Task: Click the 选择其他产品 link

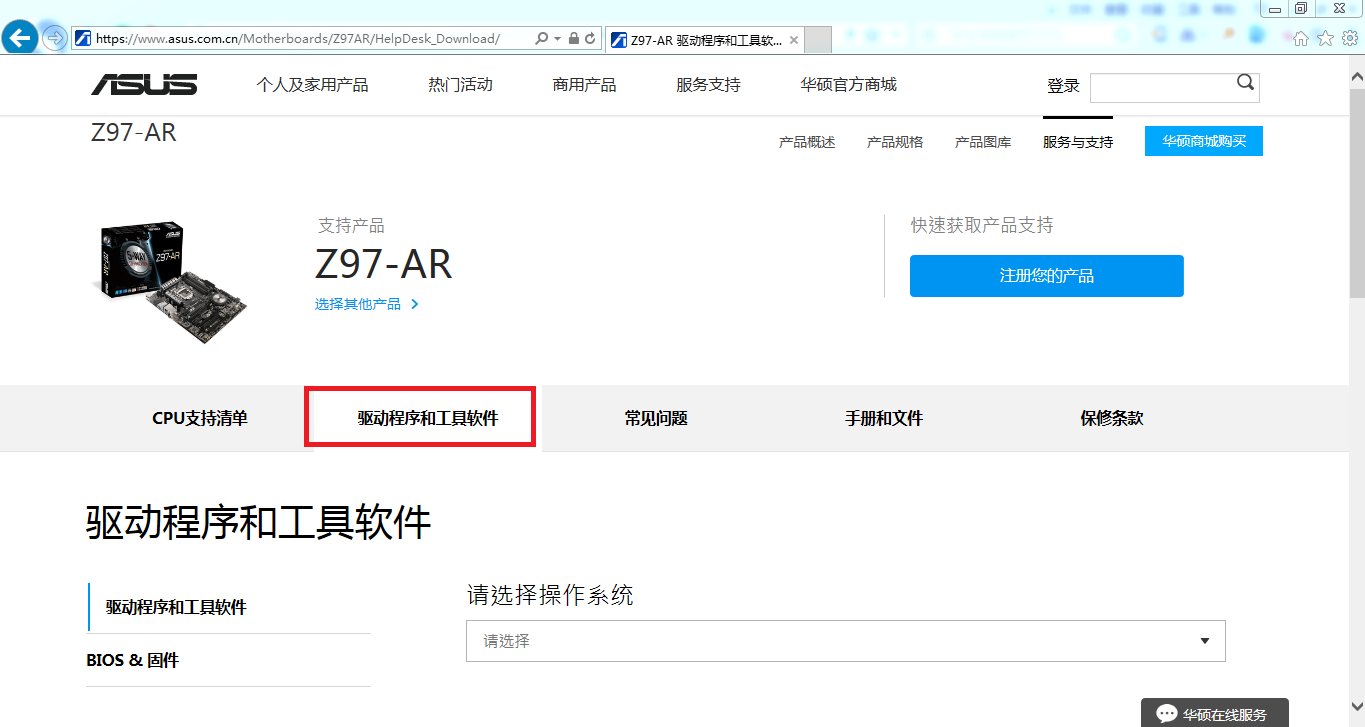Action: click(x=367, y=304)
